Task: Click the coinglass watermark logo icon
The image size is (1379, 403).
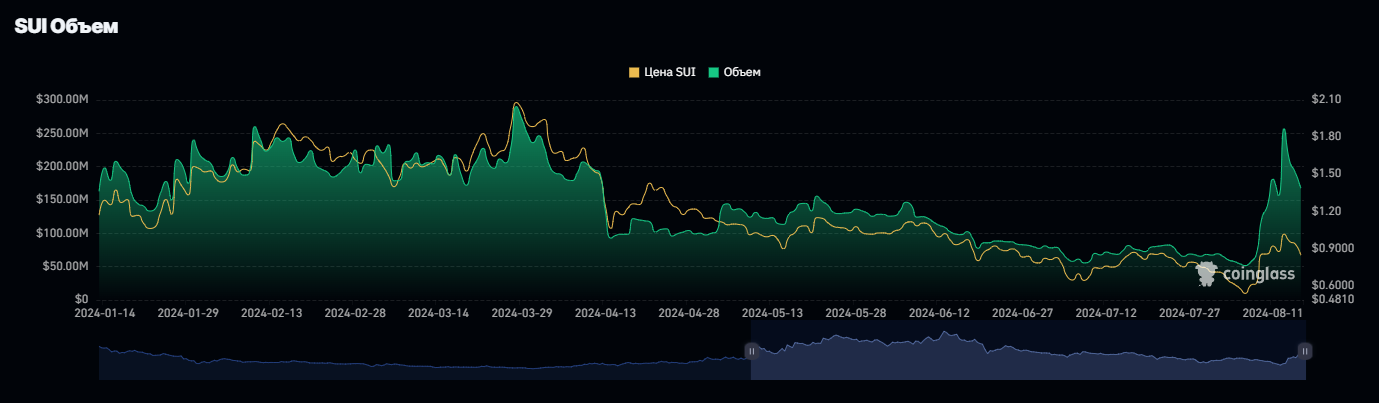Action: click(1208, 274)
